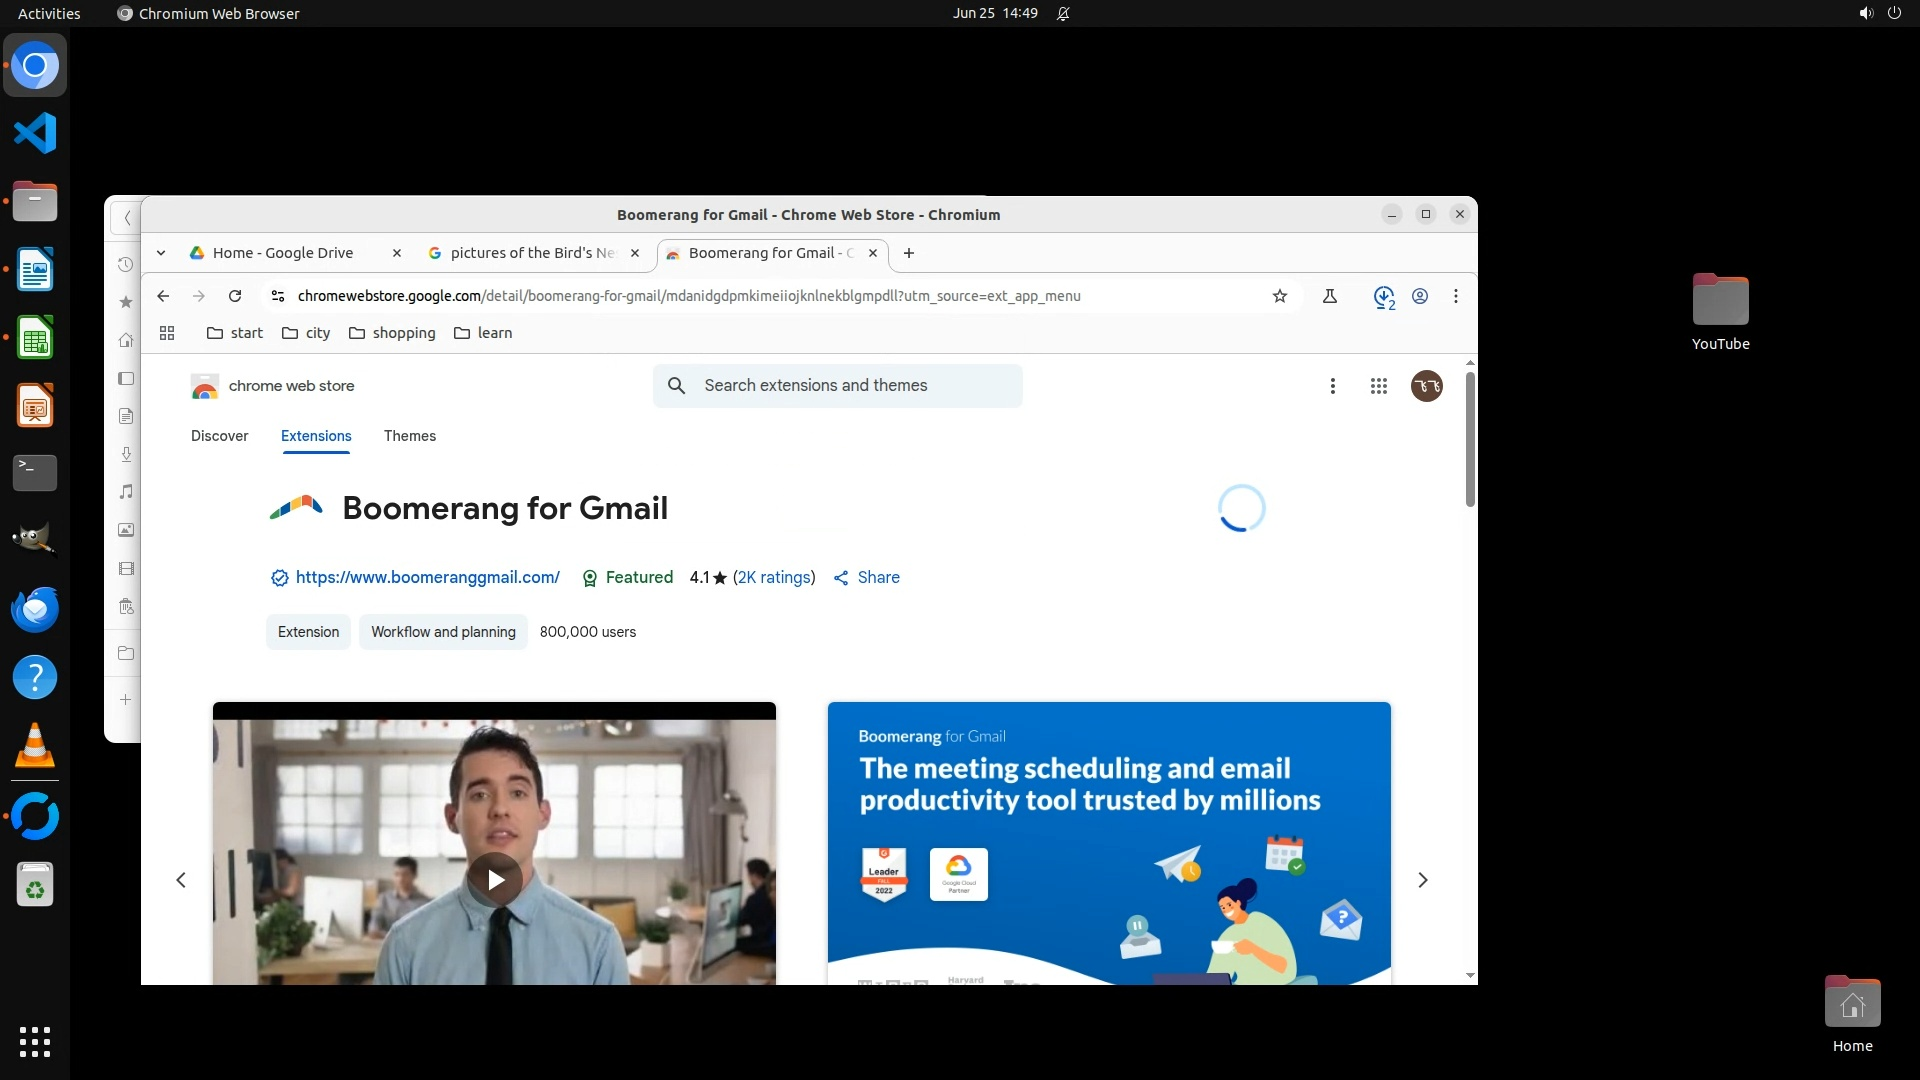
Task: Open Chromium three-dot main menu
Action: point(1456,296)
